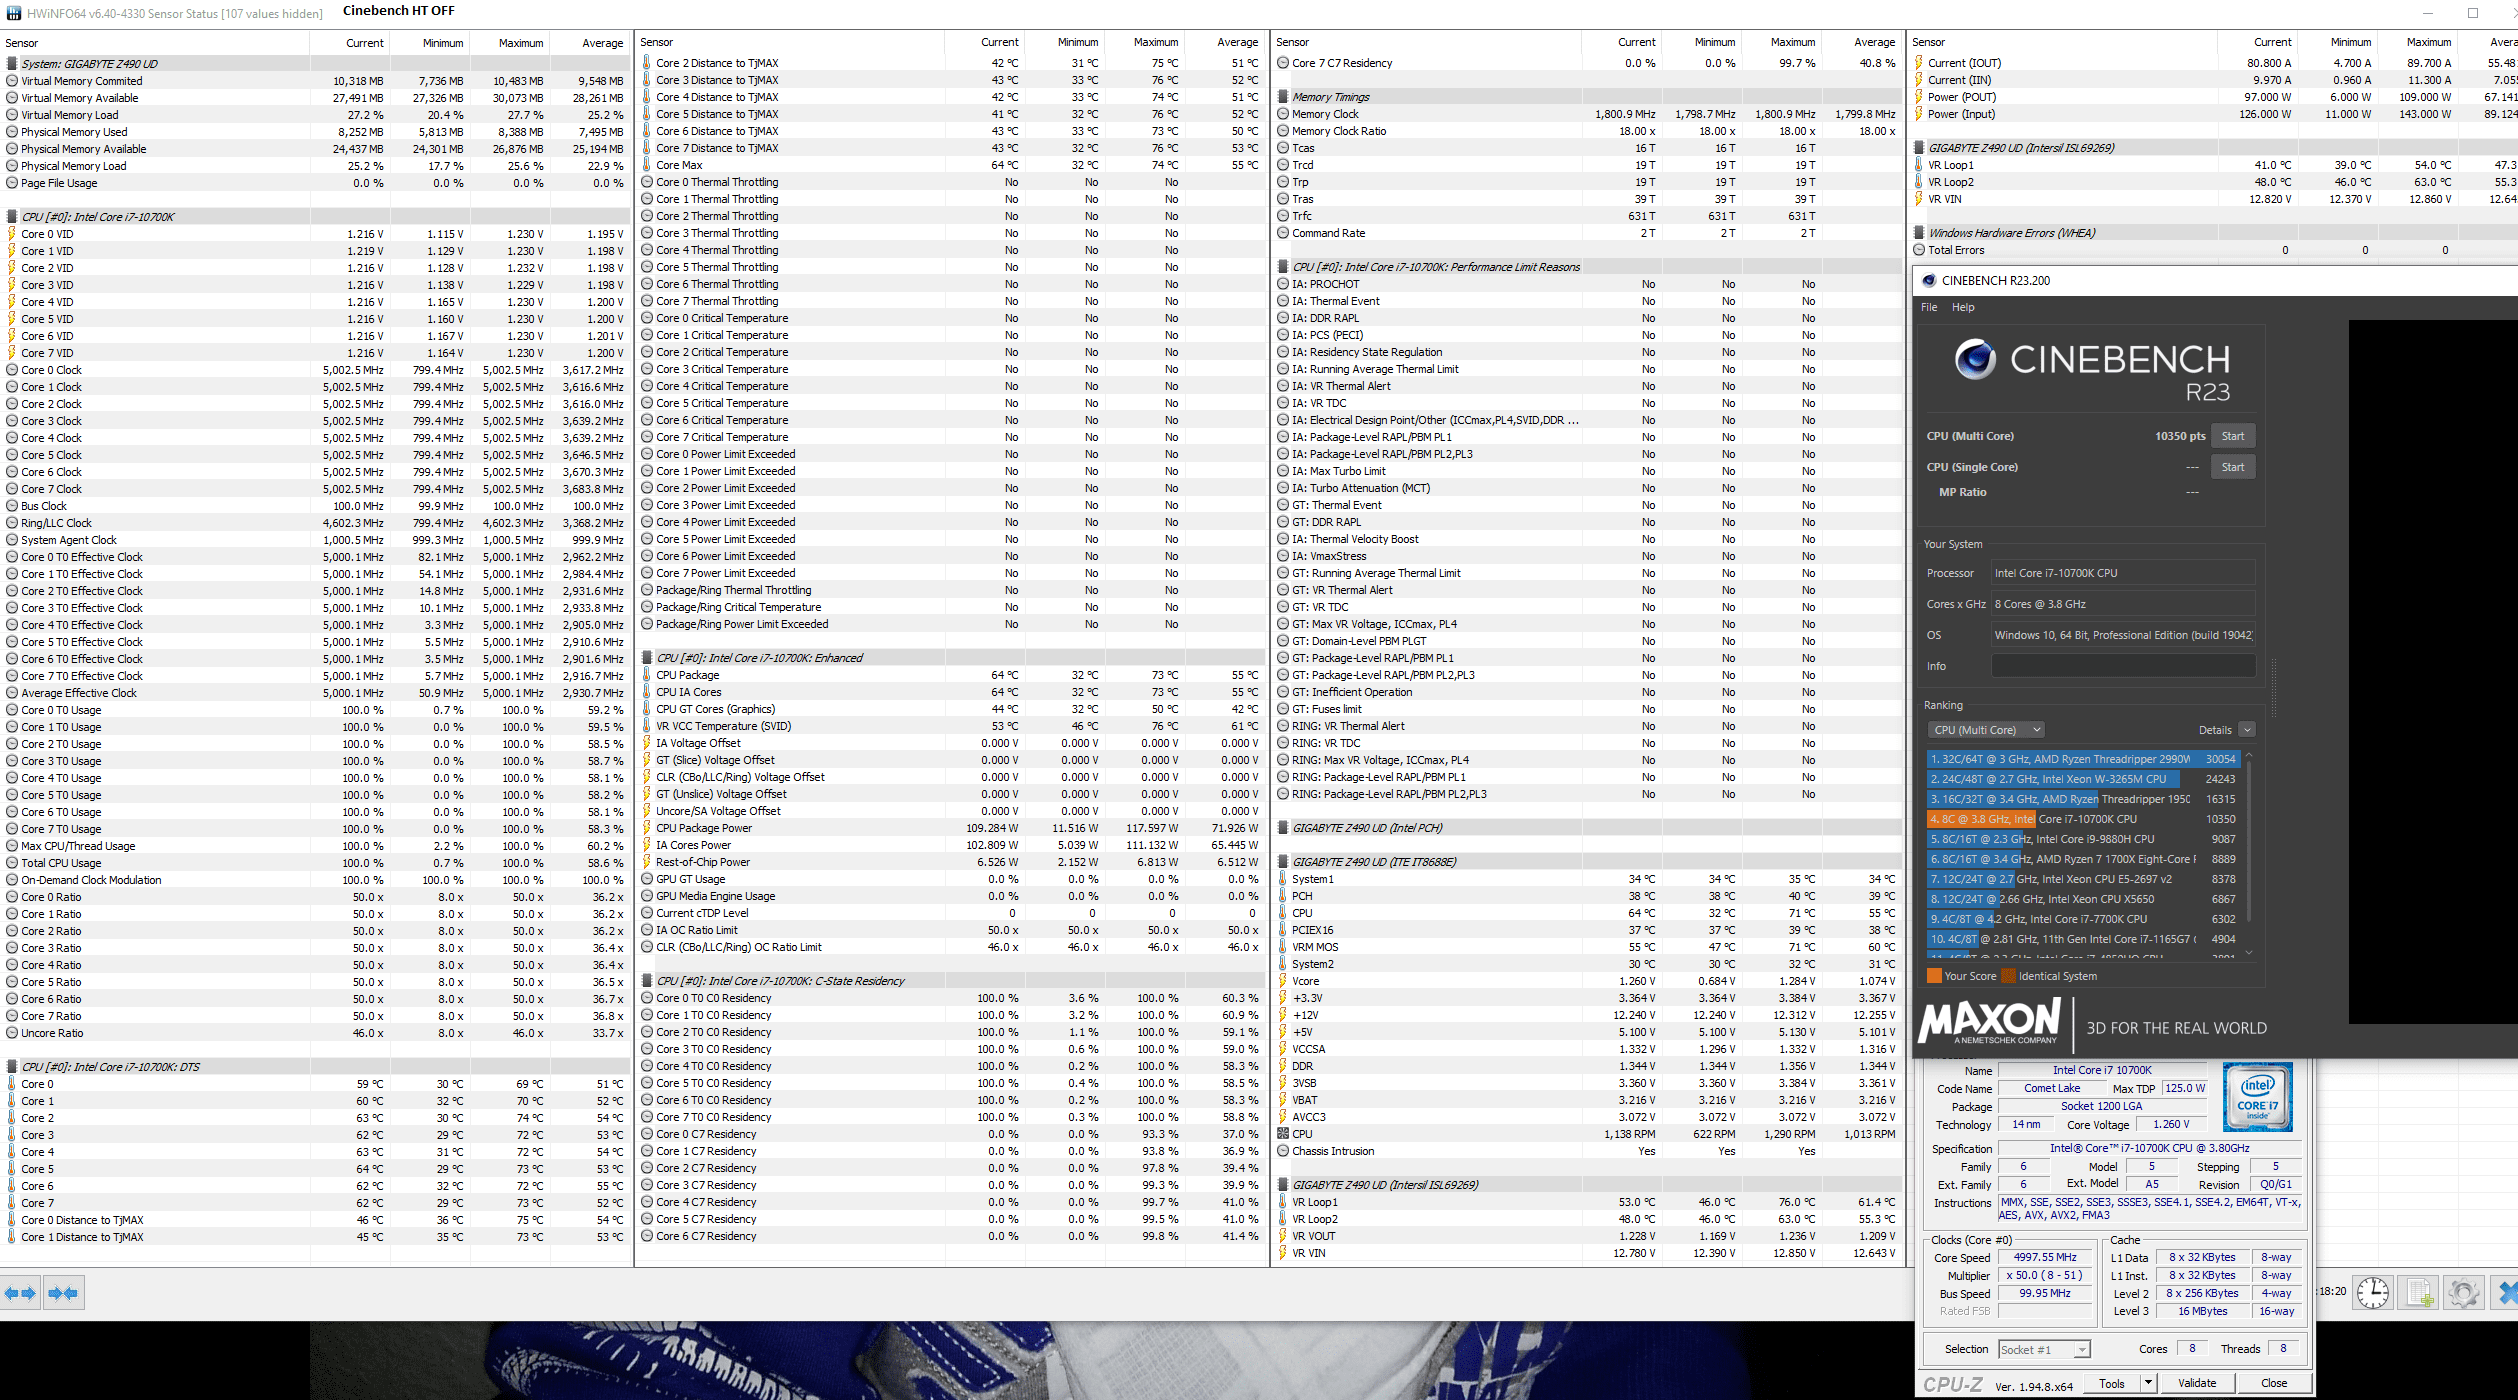This screenshot has height=1400, width=2518.
Task: Open Cinebench File menu
Action: 1929,307
